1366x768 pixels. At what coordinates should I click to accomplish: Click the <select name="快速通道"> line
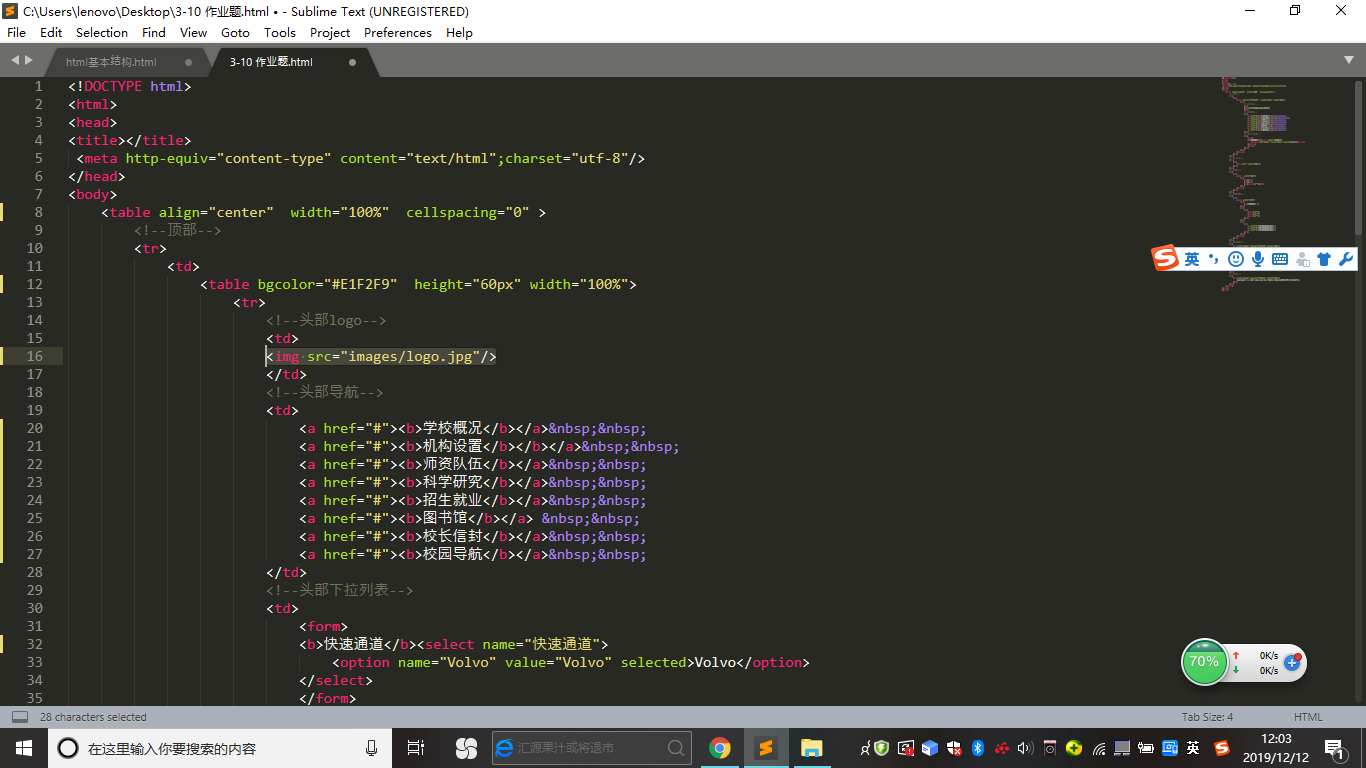(x=454, y=644)
